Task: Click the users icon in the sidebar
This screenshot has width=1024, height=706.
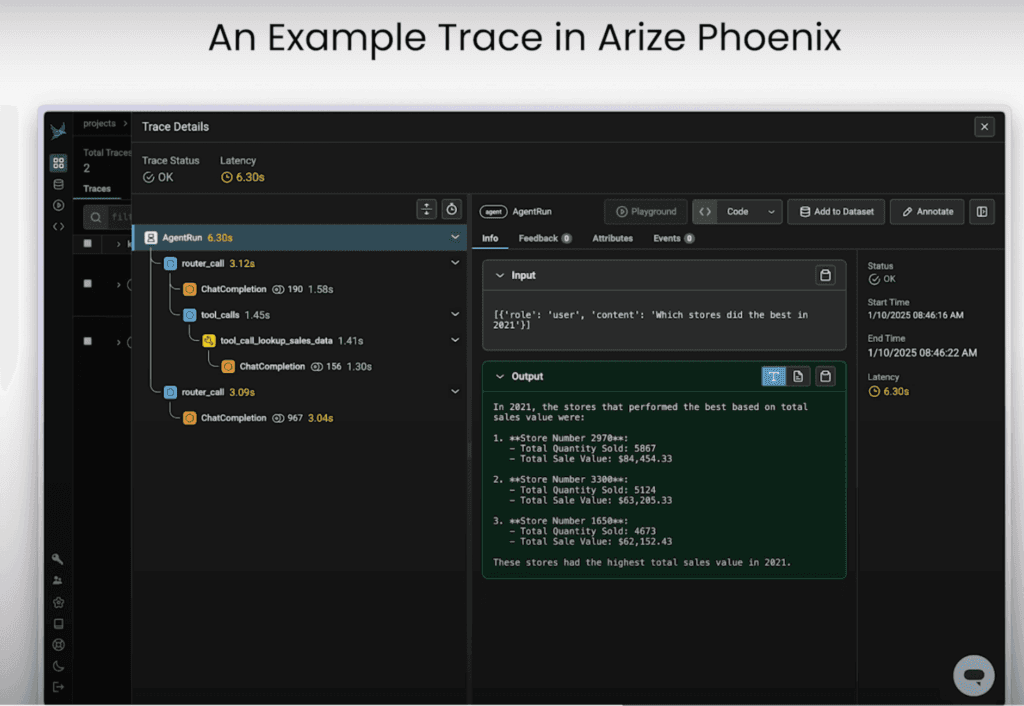Action: click(x=57, y=580)
